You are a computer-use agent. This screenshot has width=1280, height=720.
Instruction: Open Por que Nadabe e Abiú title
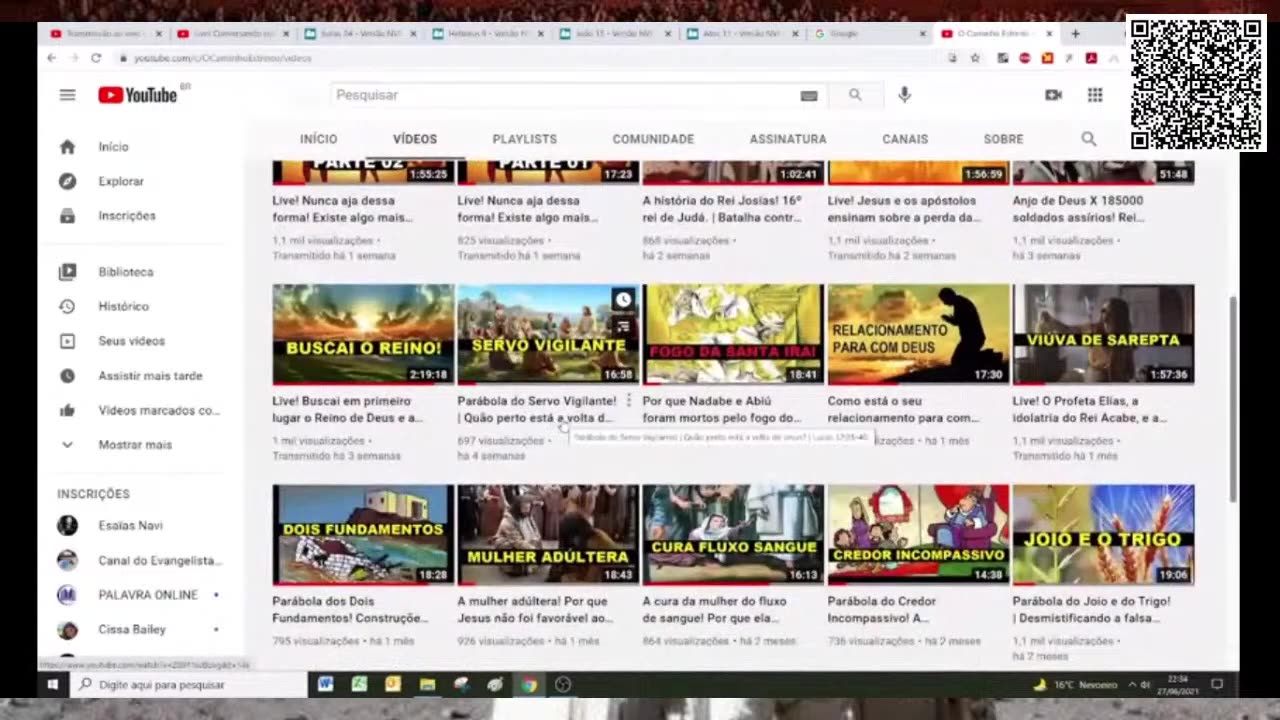pos(722,409)
